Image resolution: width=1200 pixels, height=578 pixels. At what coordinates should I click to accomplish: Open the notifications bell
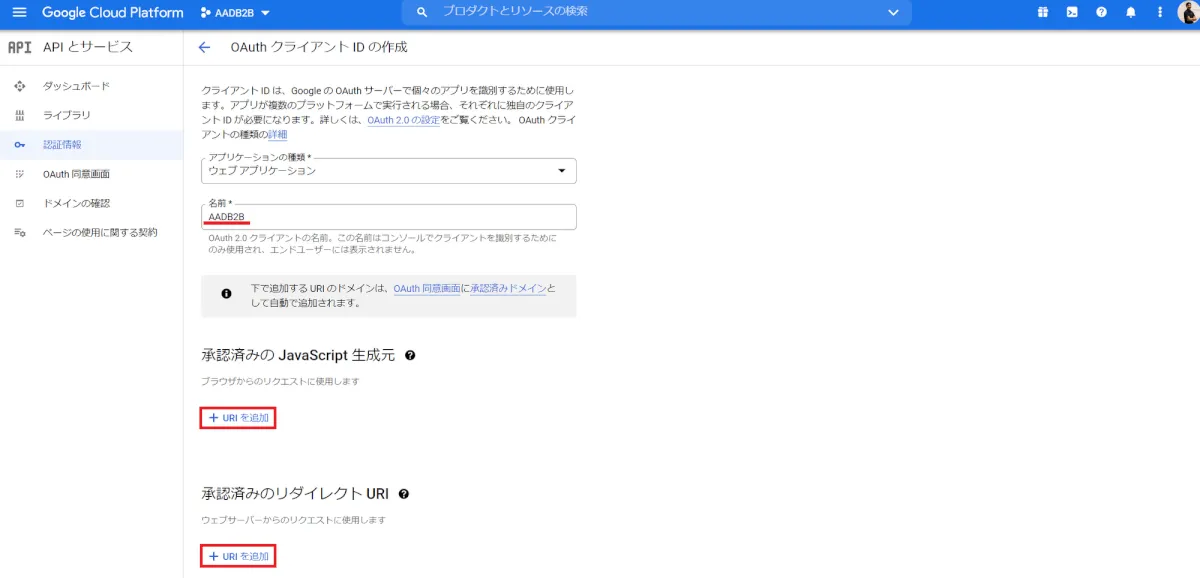click(1131, 12)
